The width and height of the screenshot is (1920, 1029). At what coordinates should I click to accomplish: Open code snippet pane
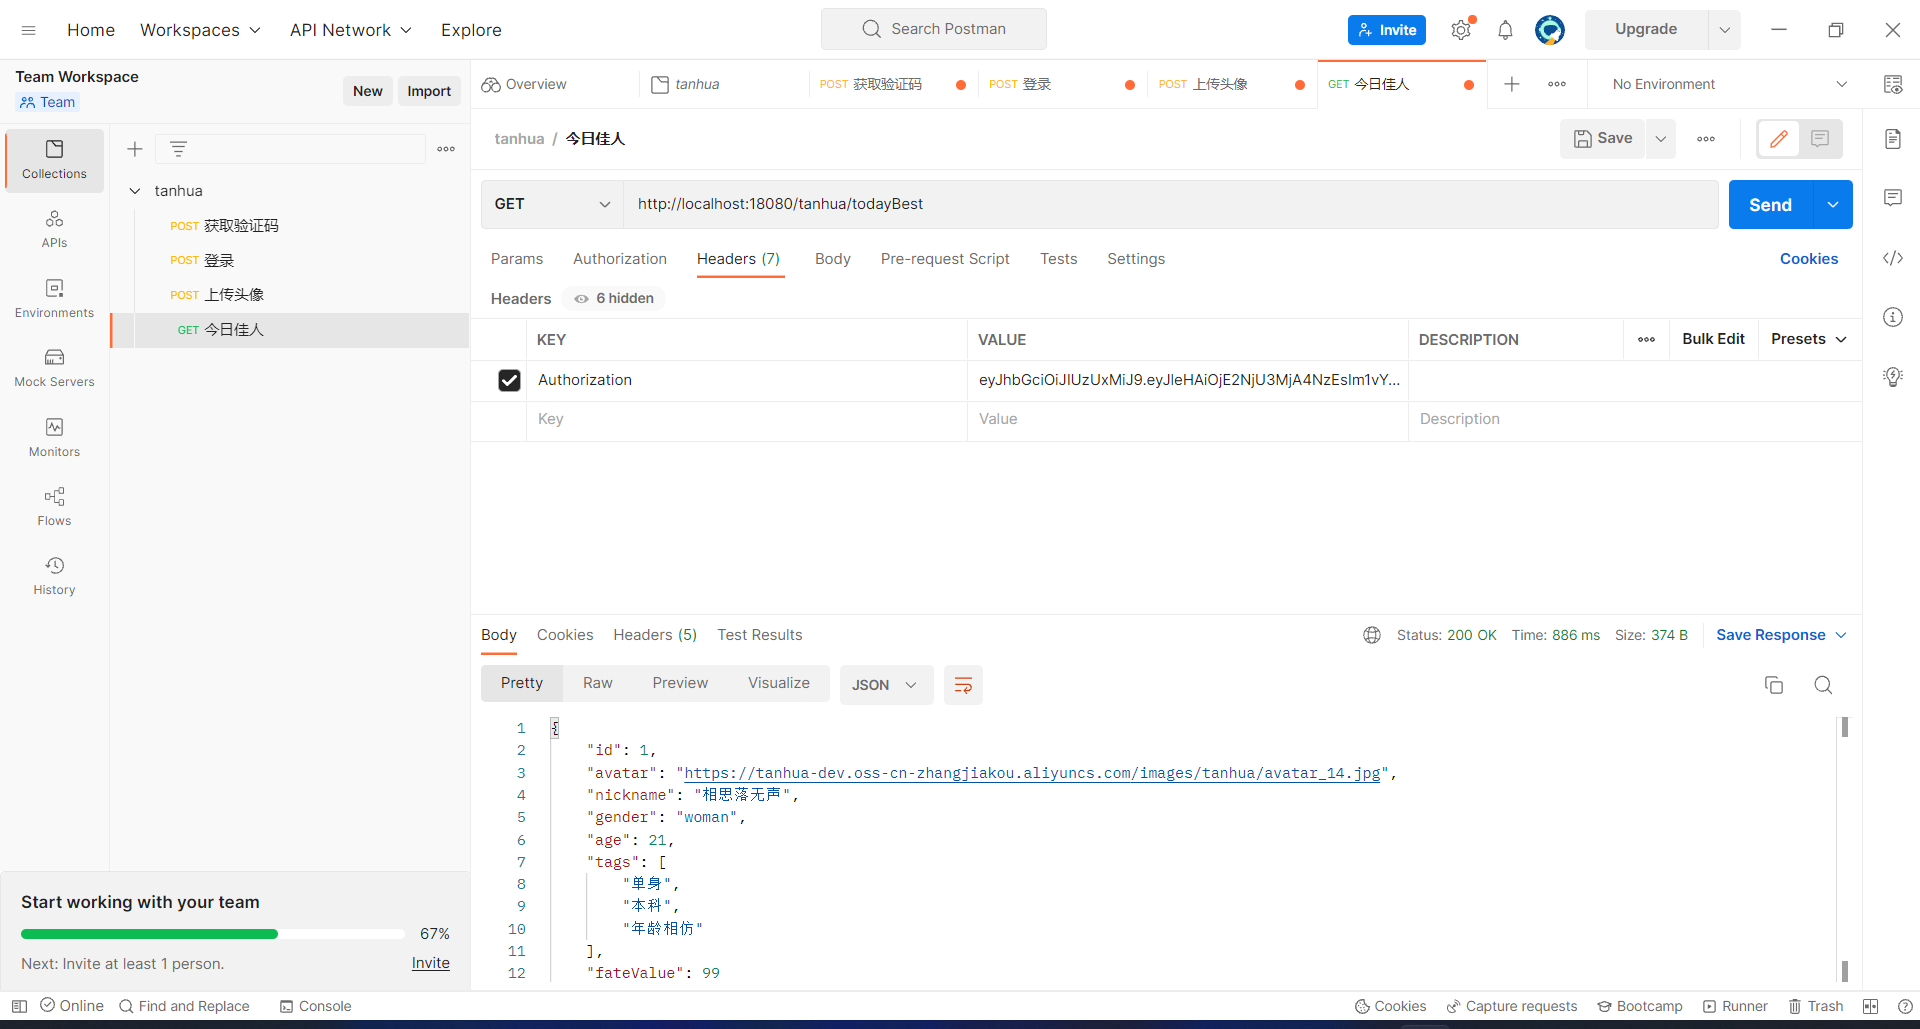1893,258
